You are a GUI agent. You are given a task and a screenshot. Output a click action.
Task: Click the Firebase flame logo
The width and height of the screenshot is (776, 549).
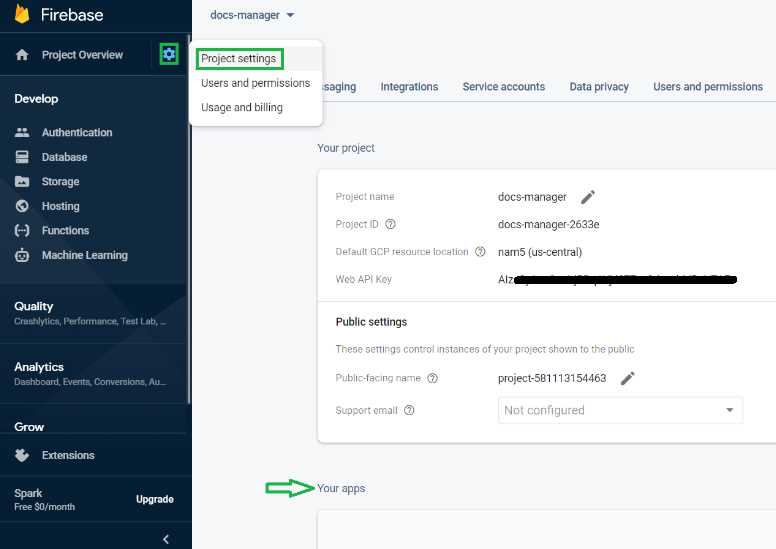pyautogui.click(x=22, y=14)
